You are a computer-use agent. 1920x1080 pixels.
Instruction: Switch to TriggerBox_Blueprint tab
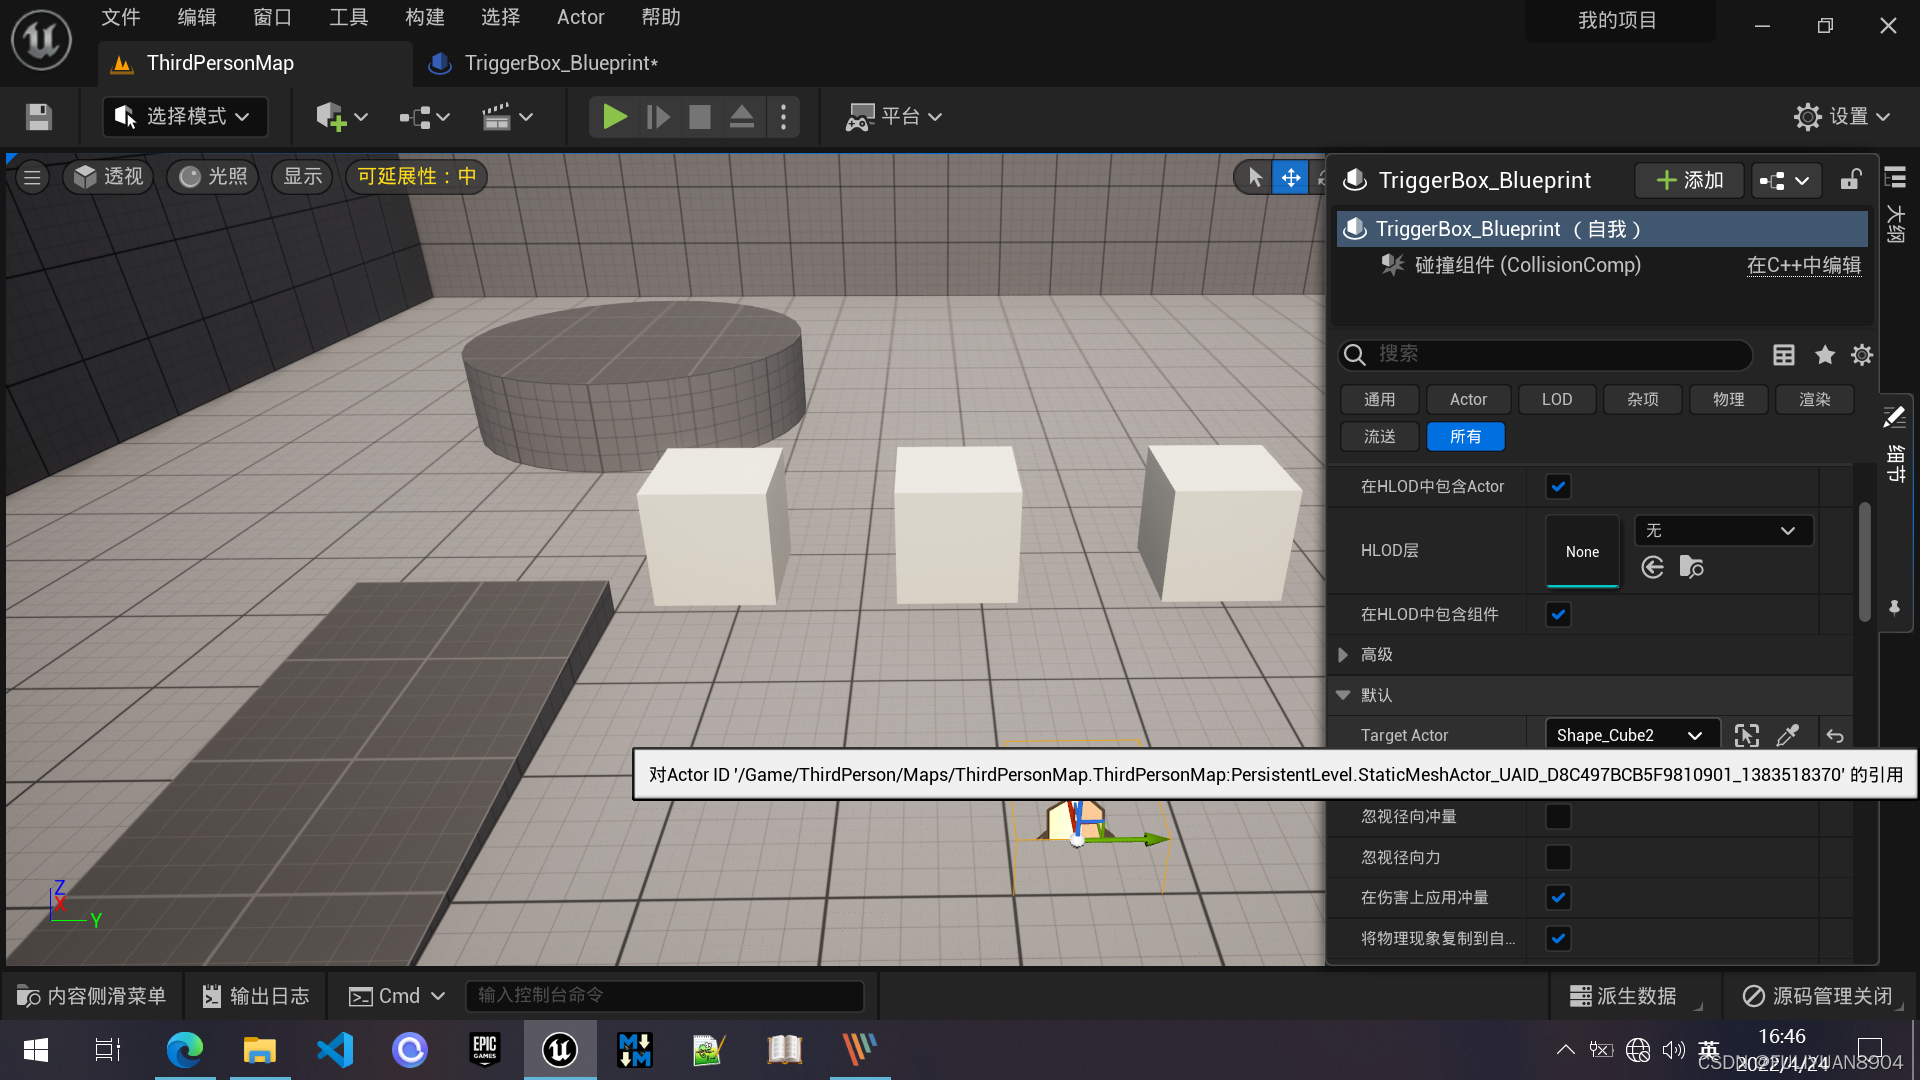[560, 63]
